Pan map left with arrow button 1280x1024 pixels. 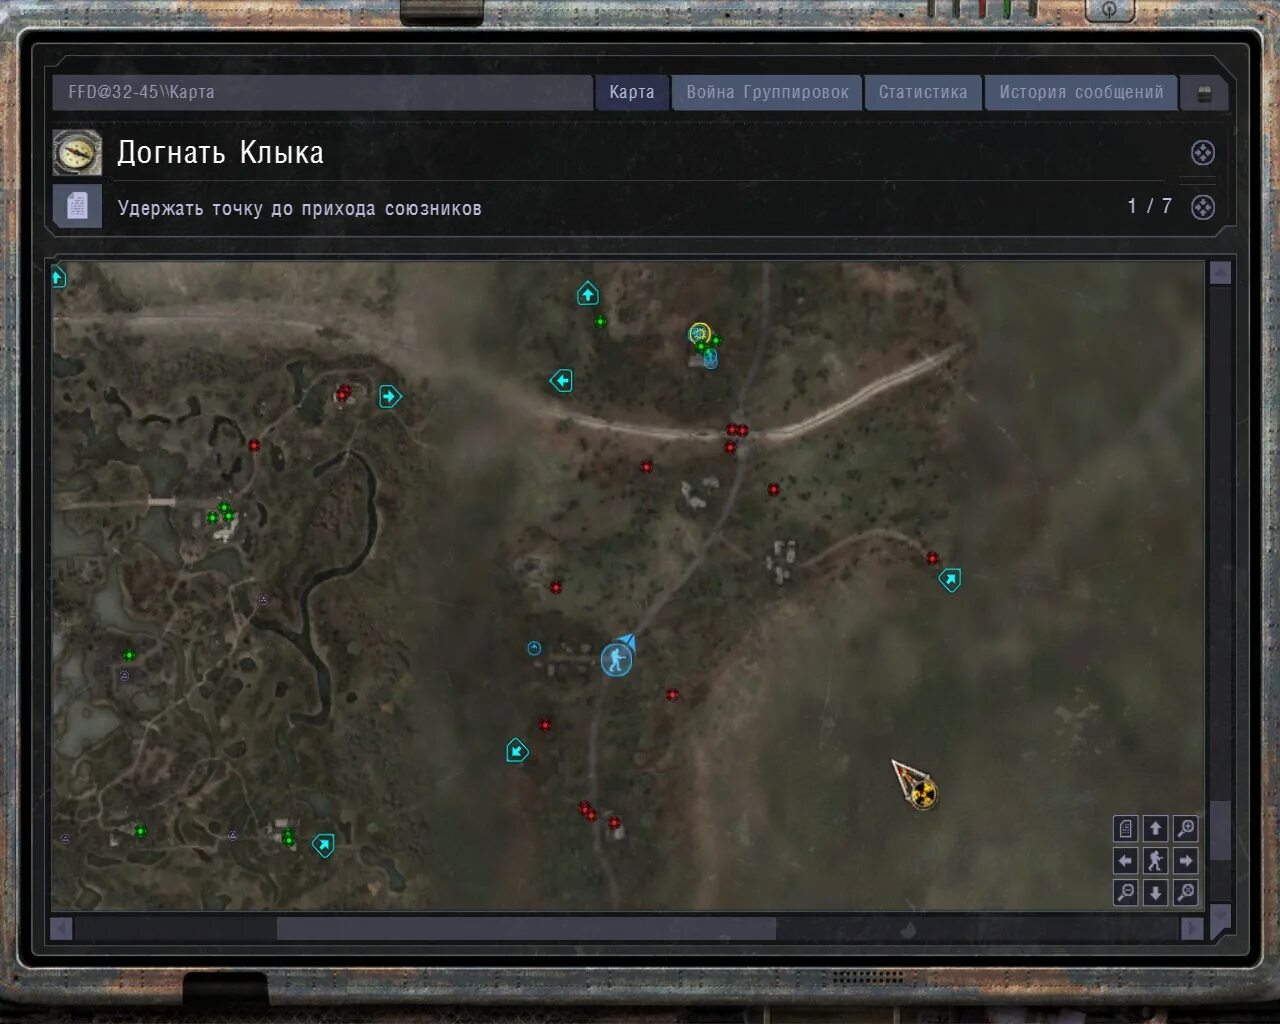[1125, 860]
